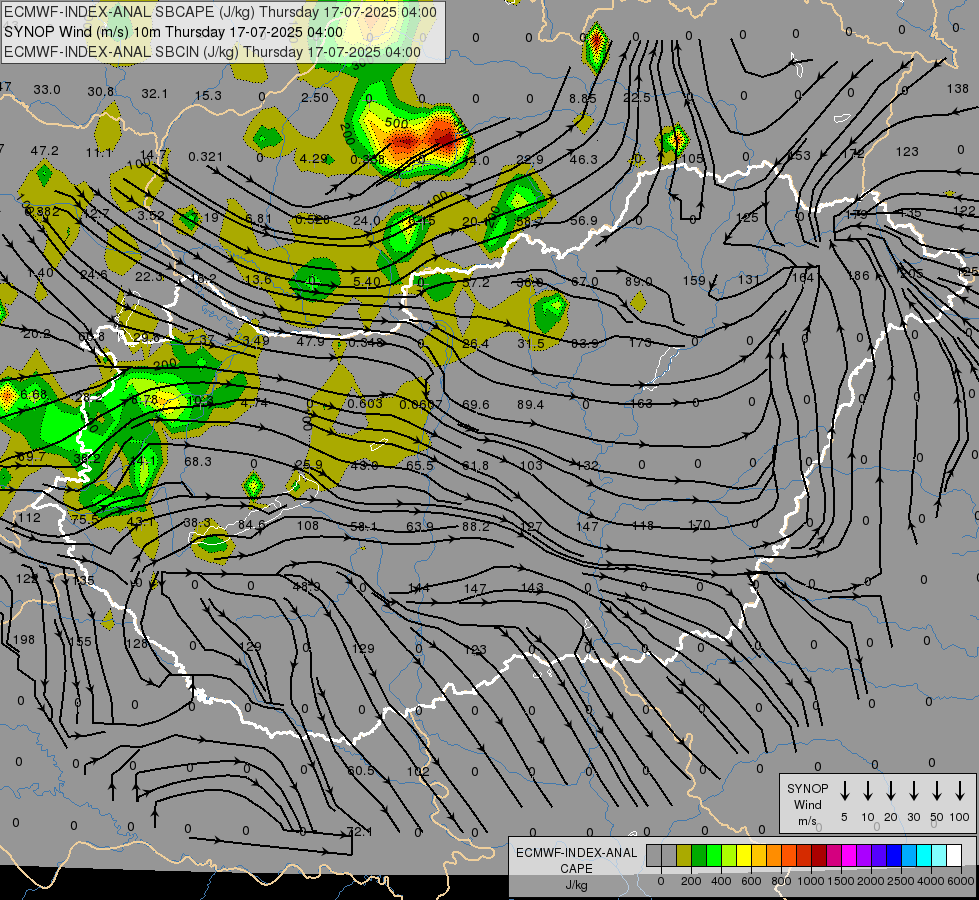Click the 30 m/s wind arrow in legend

pos(914,791)
